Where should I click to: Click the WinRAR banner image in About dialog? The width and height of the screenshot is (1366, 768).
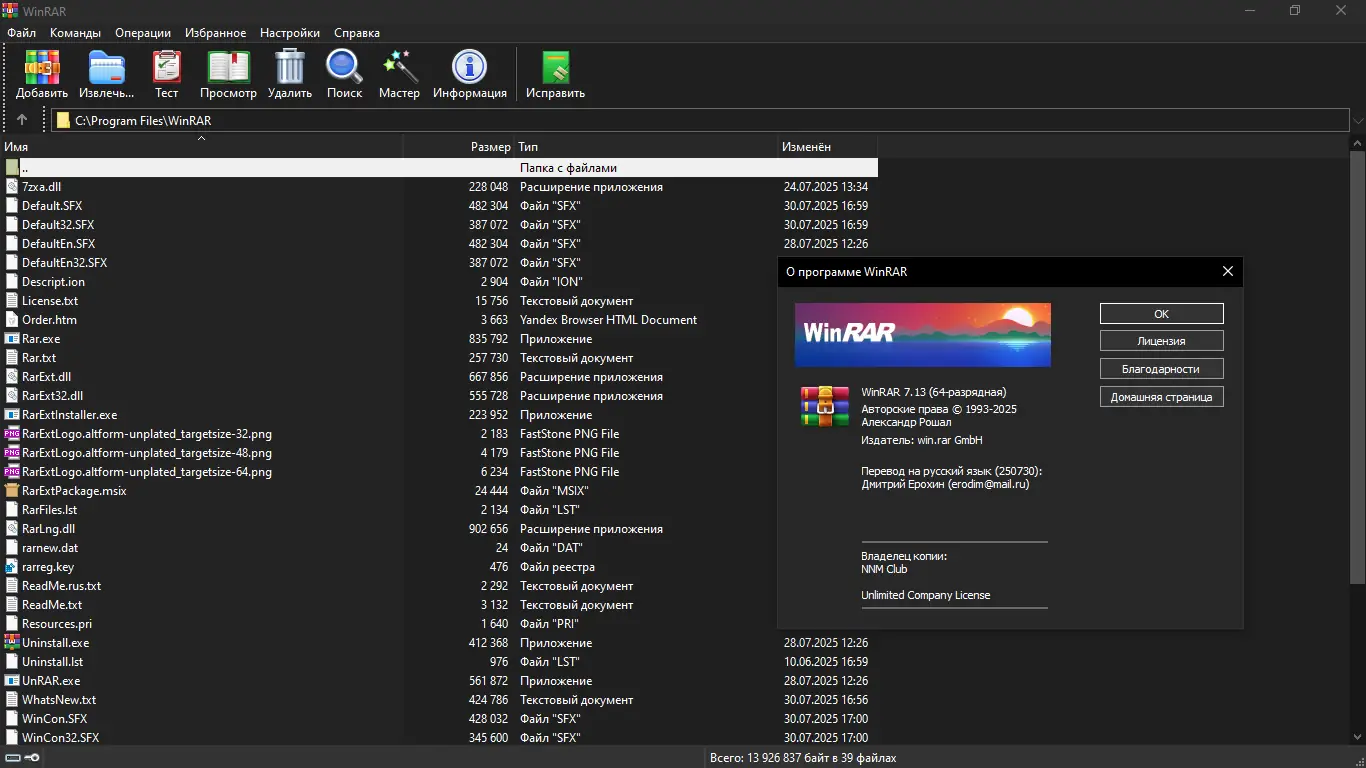click(x=923, y=335)
